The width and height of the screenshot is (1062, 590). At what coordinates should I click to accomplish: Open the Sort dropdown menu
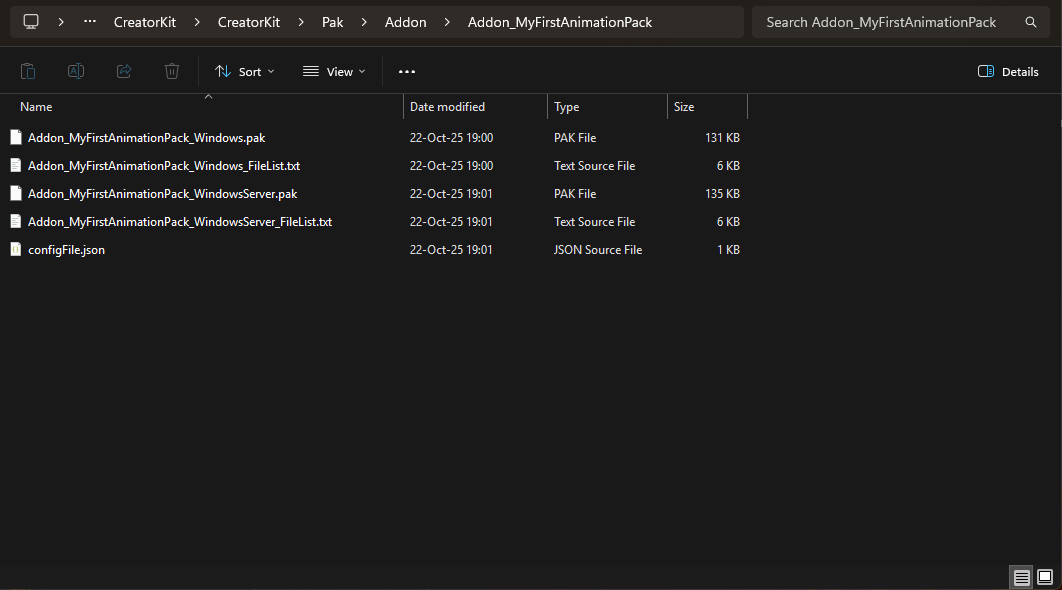tap(245, 72)
